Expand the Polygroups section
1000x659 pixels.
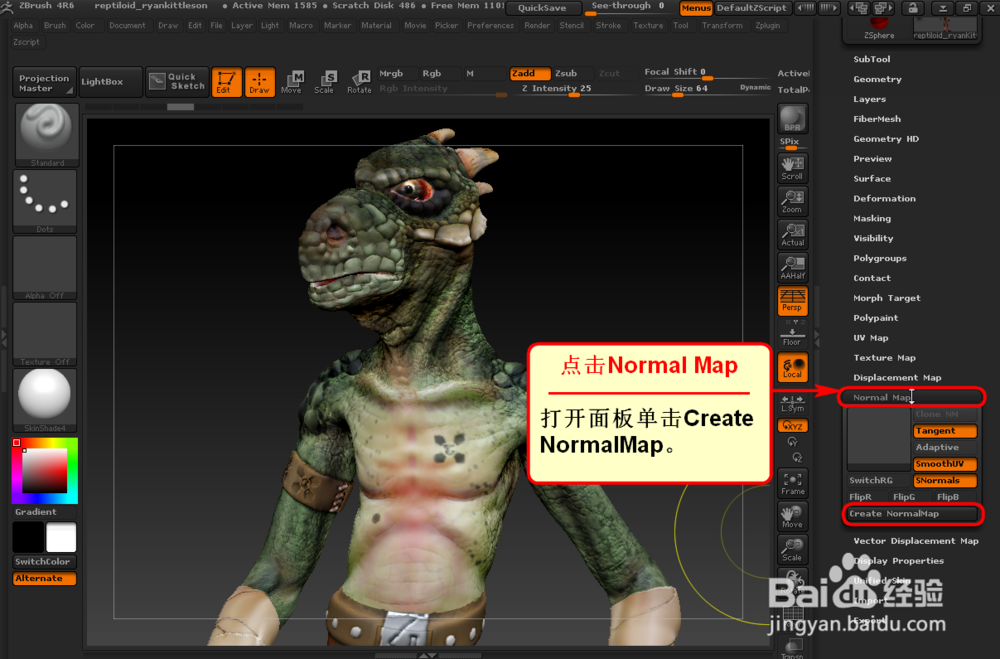tap(880, 258)
